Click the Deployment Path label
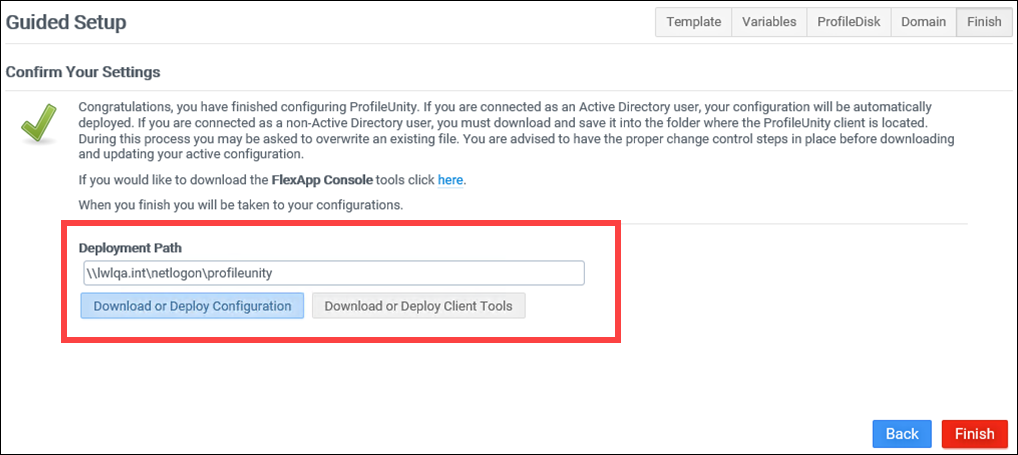This screenshot has height=455, width=1018. (131, 247)
